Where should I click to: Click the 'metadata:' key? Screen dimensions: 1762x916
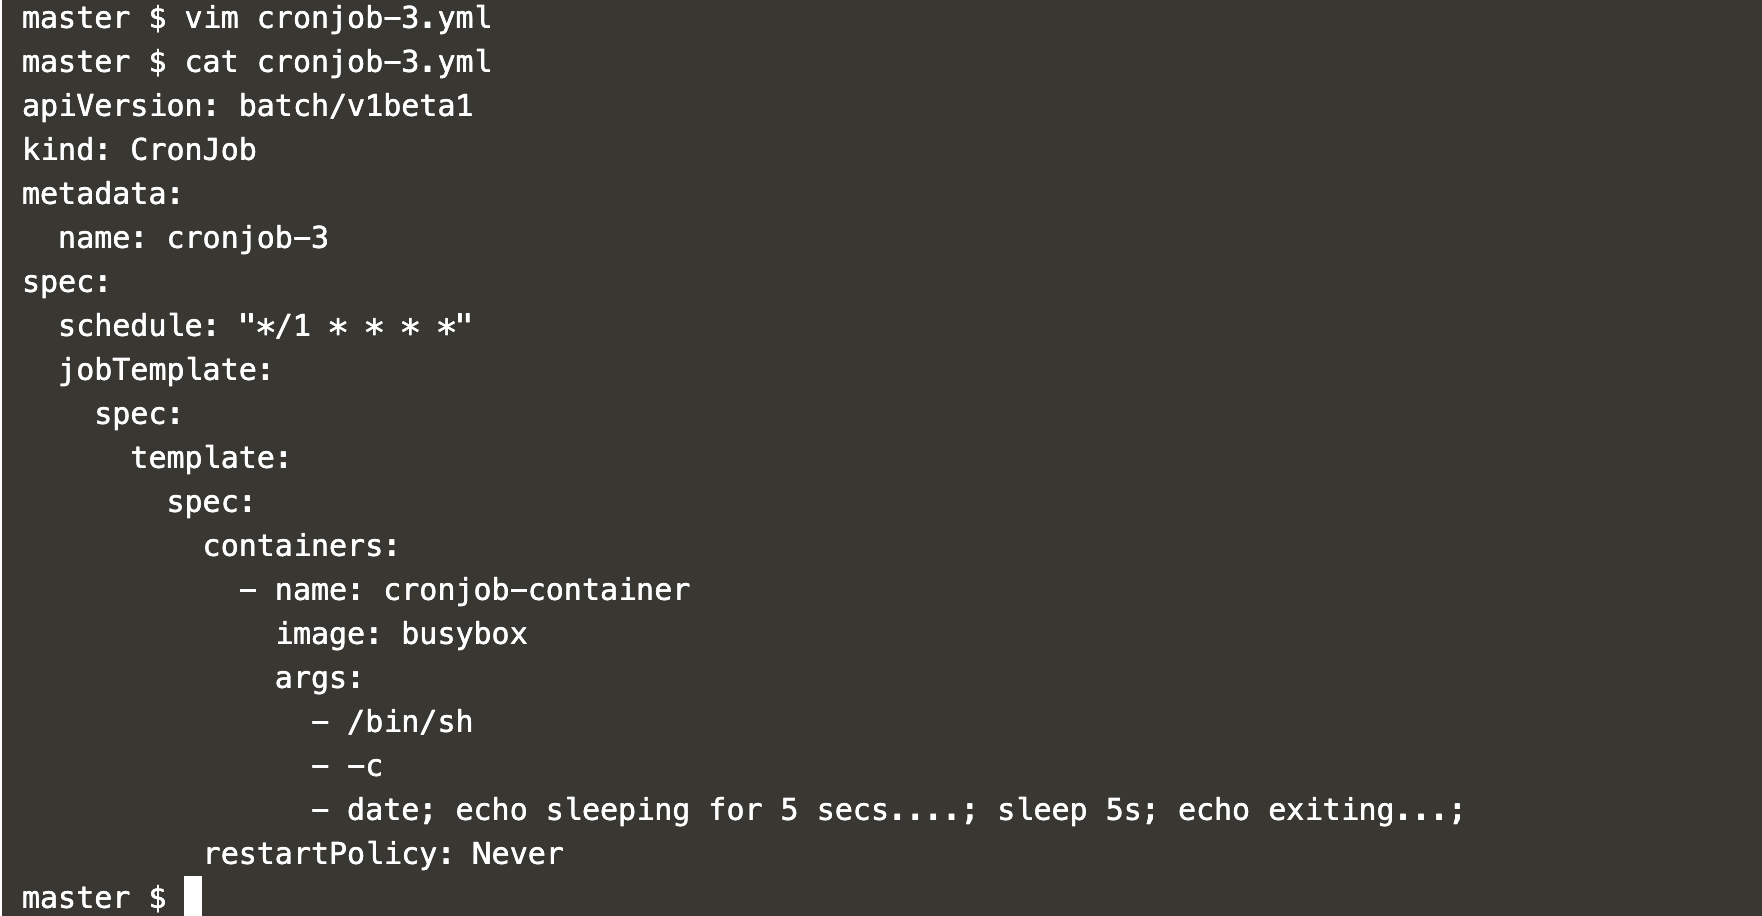click(102, 194)
